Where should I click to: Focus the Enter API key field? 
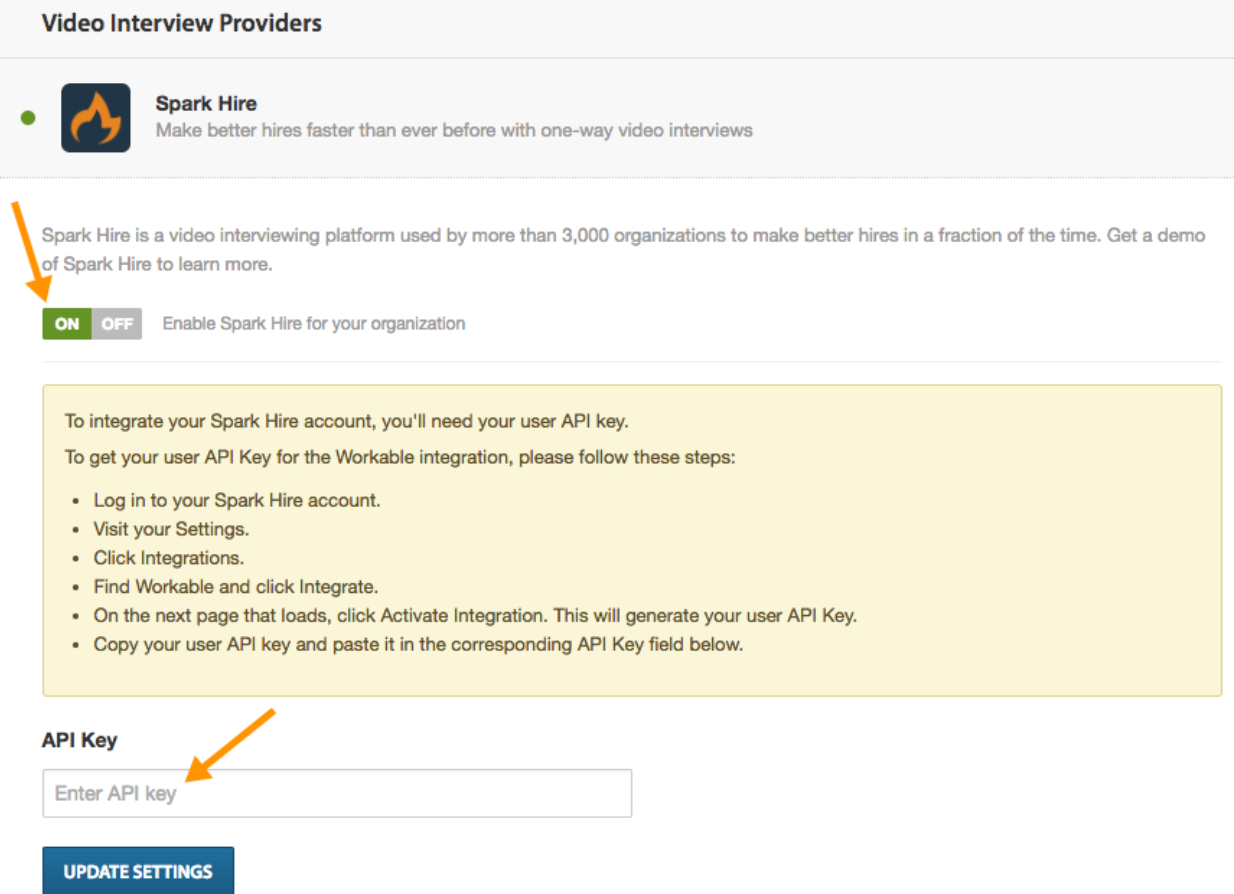pyautogui.click(x=337, y=793)
